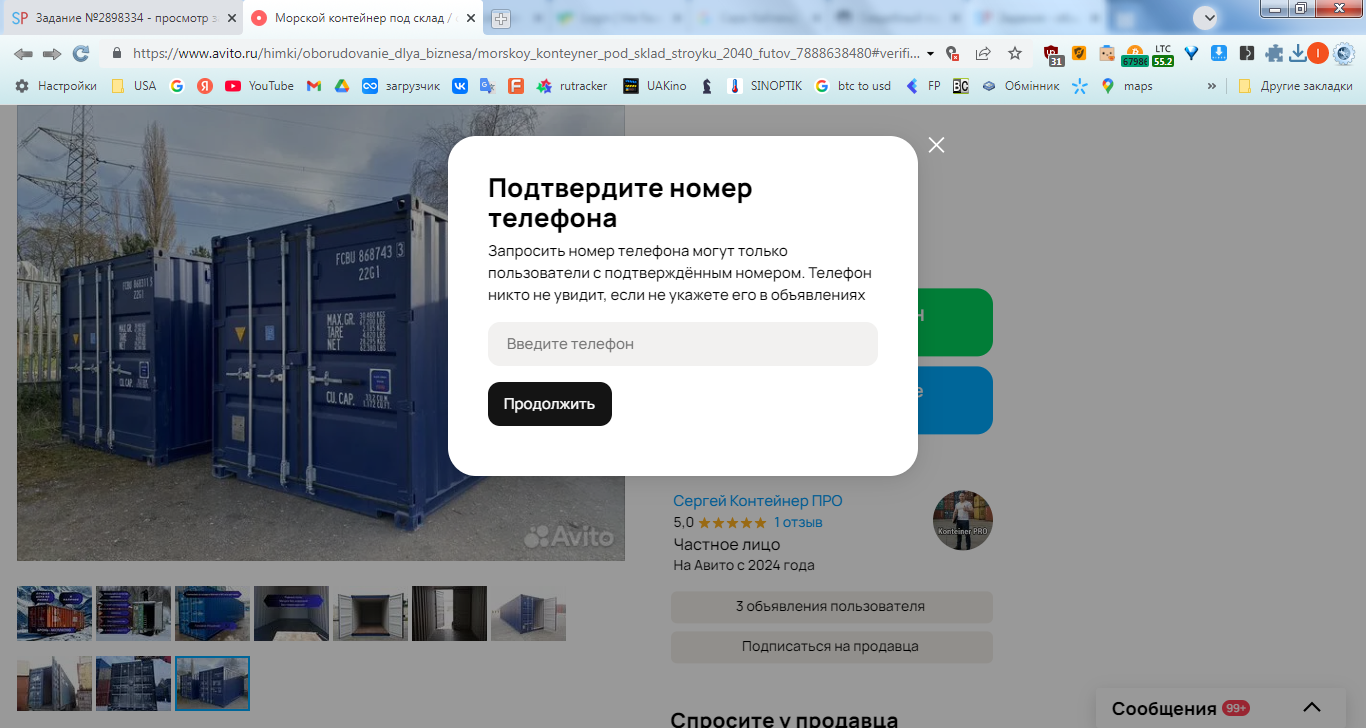Select the highlighted last row thumbnail
The image size is (1366, 728).
click(212, 683)
